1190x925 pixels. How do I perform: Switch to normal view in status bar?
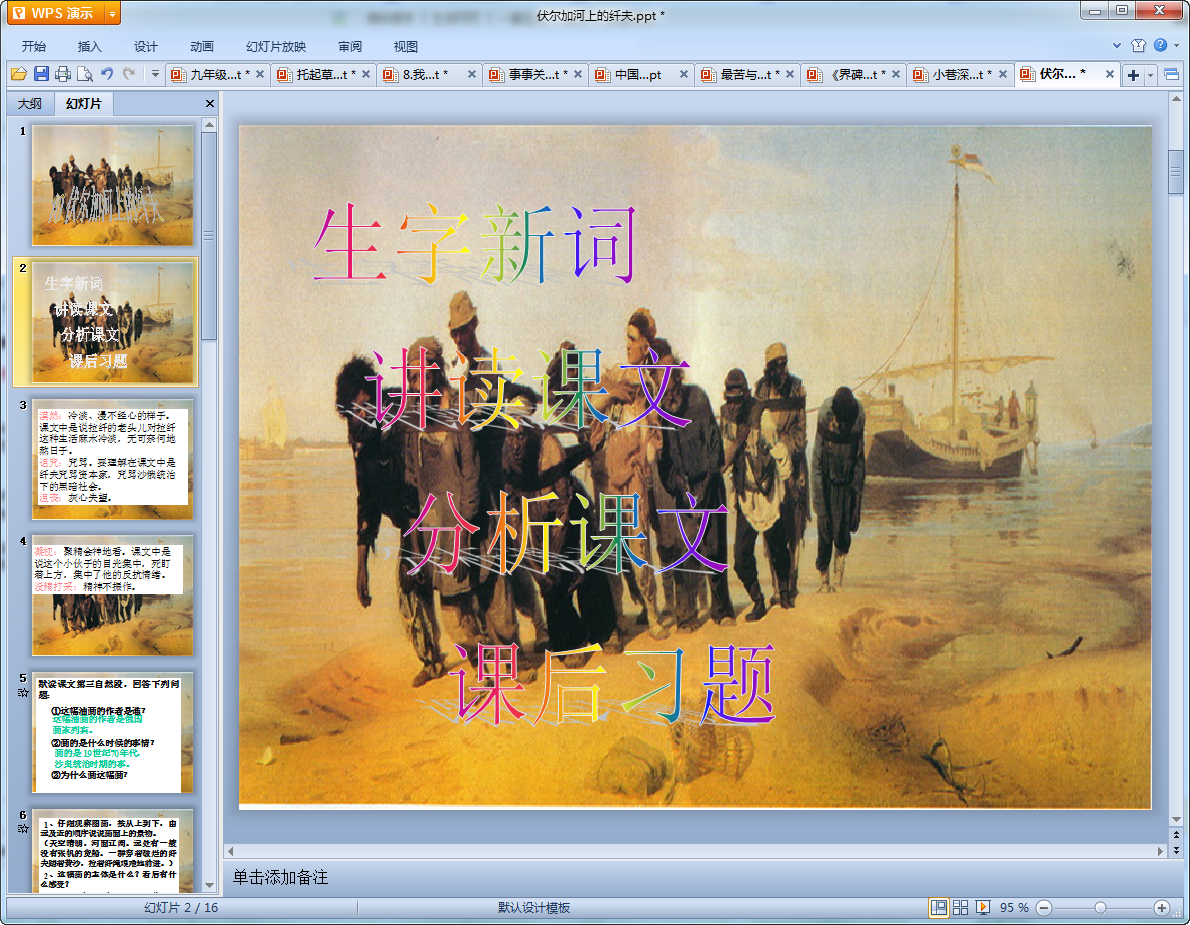click(939, 908)
